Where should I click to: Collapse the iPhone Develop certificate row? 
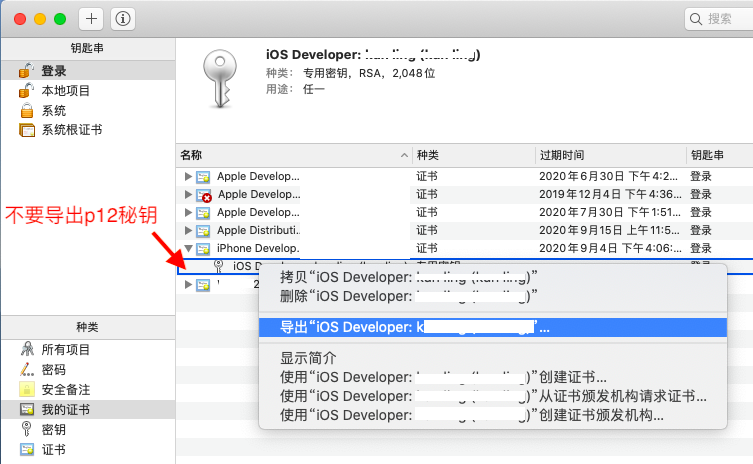coord(188,248)
